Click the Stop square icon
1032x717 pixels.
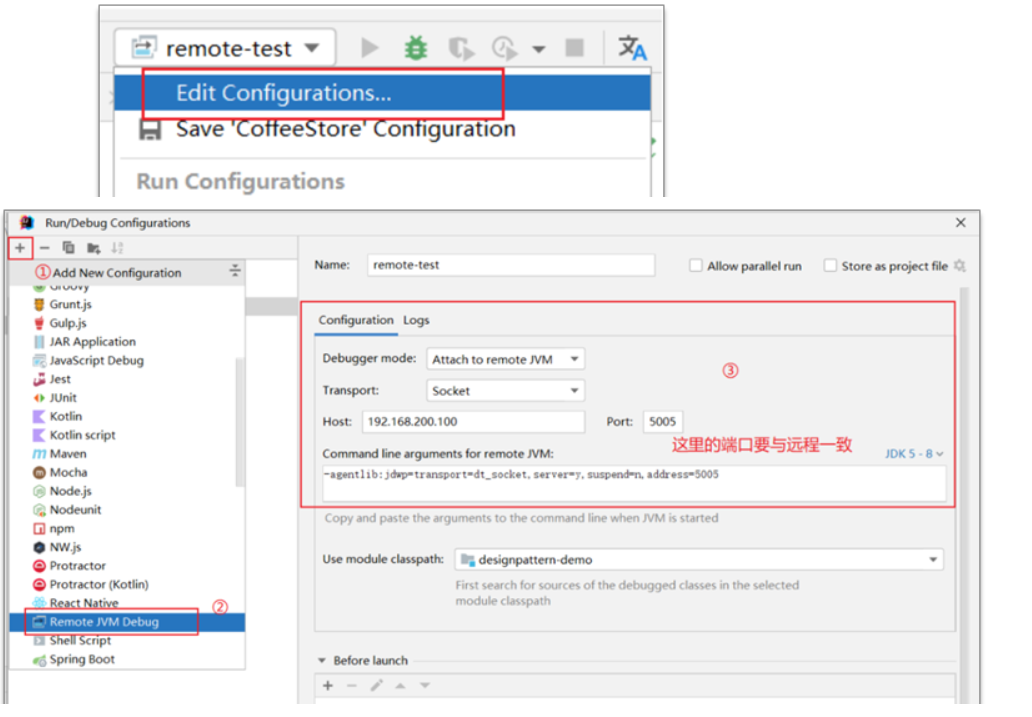(575, 48)
